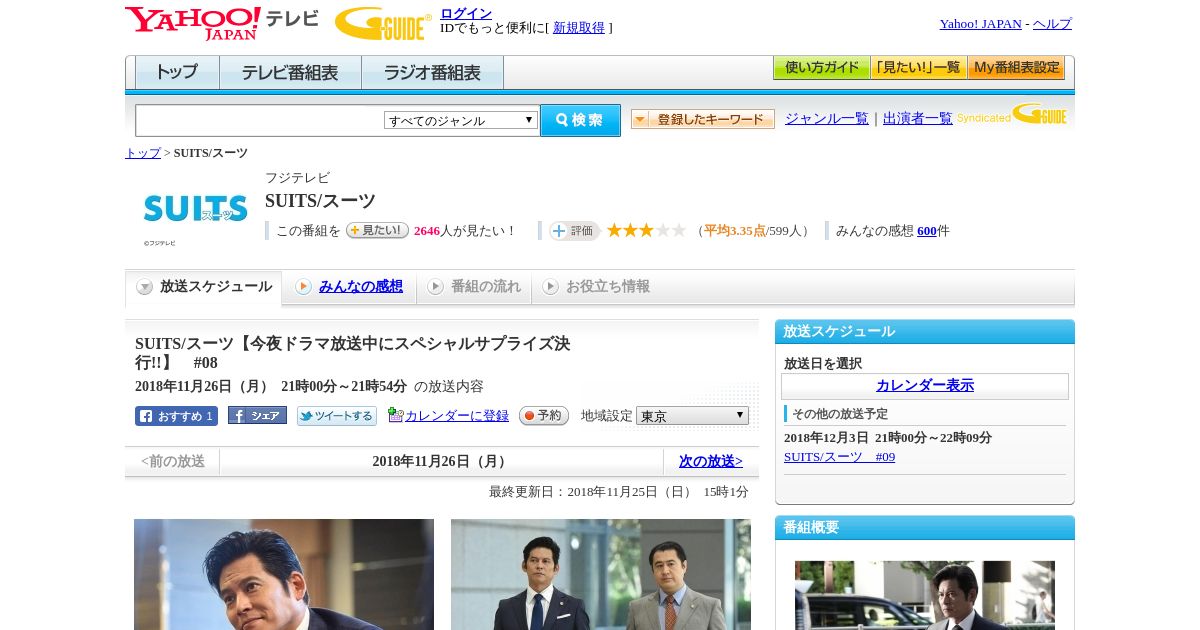Open the カレンダーに登録 link

click(457, 415)
